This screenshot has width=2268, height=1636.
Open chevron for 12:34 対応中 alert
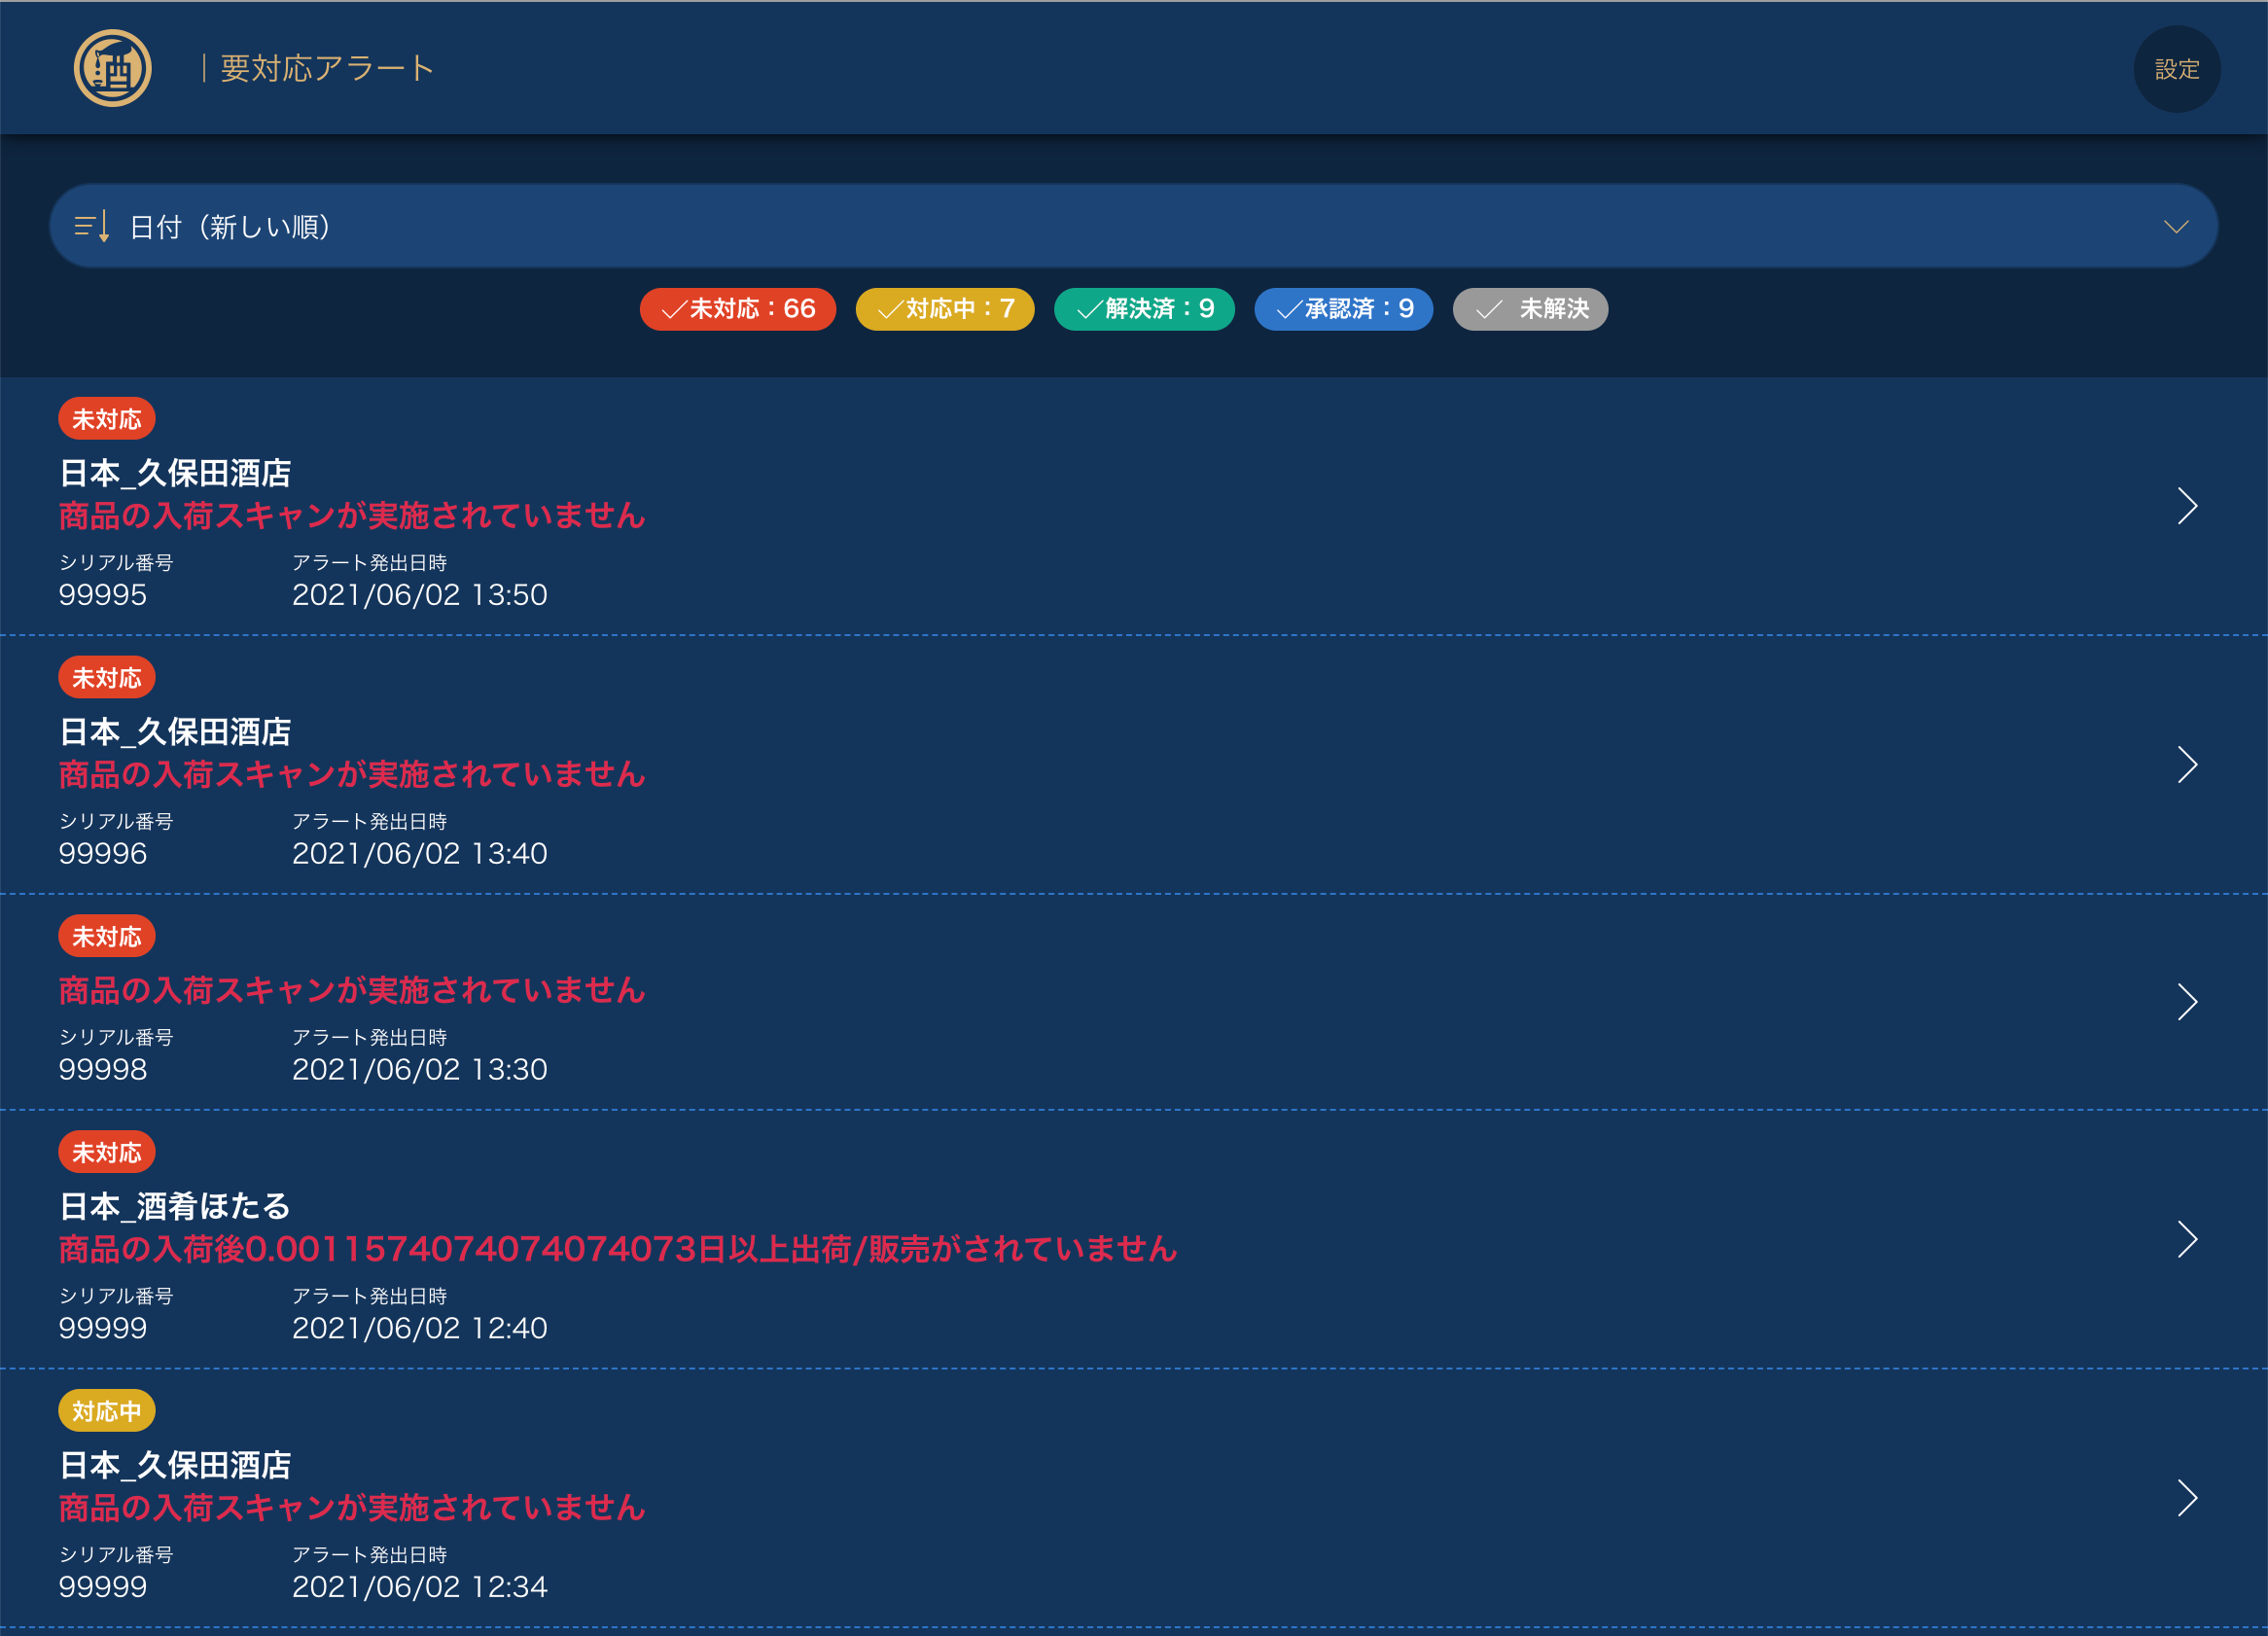2187,1498
